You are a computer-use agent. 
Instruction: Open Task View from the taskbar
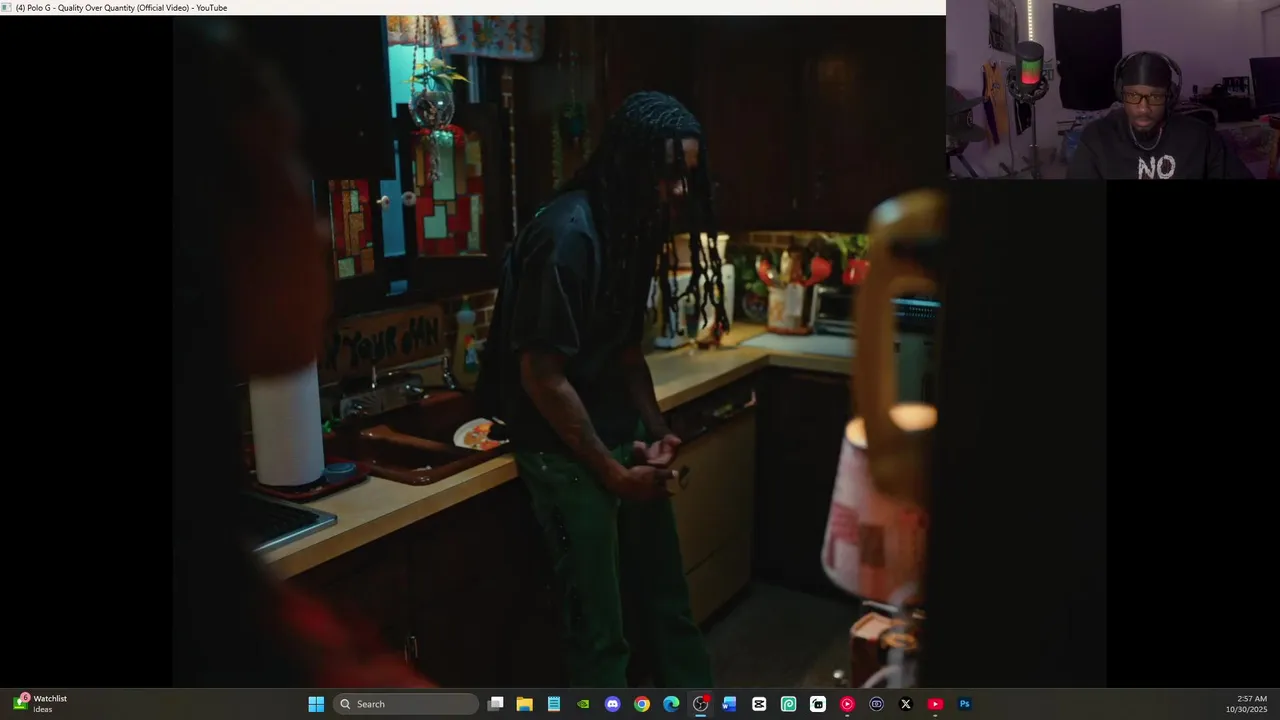(495, 704)
